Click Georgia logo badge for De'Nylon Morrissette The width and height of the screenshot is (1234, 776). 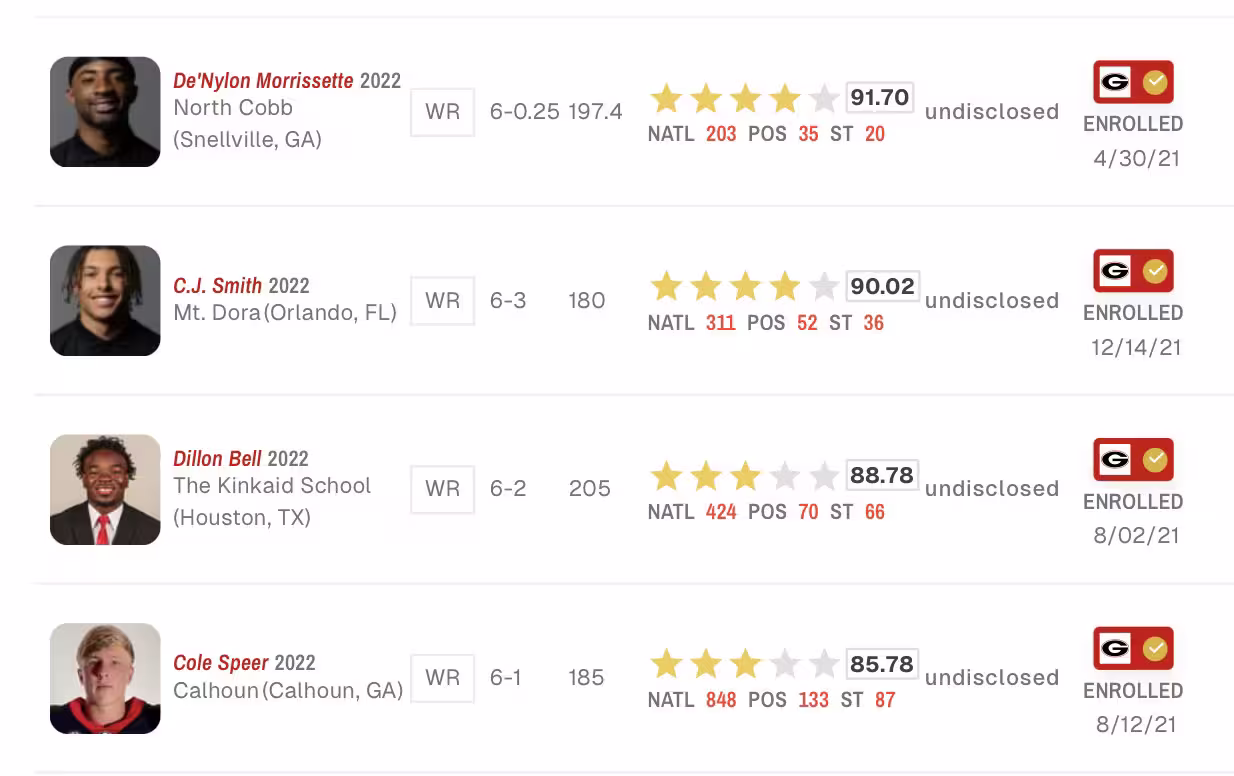[1115, 82]
